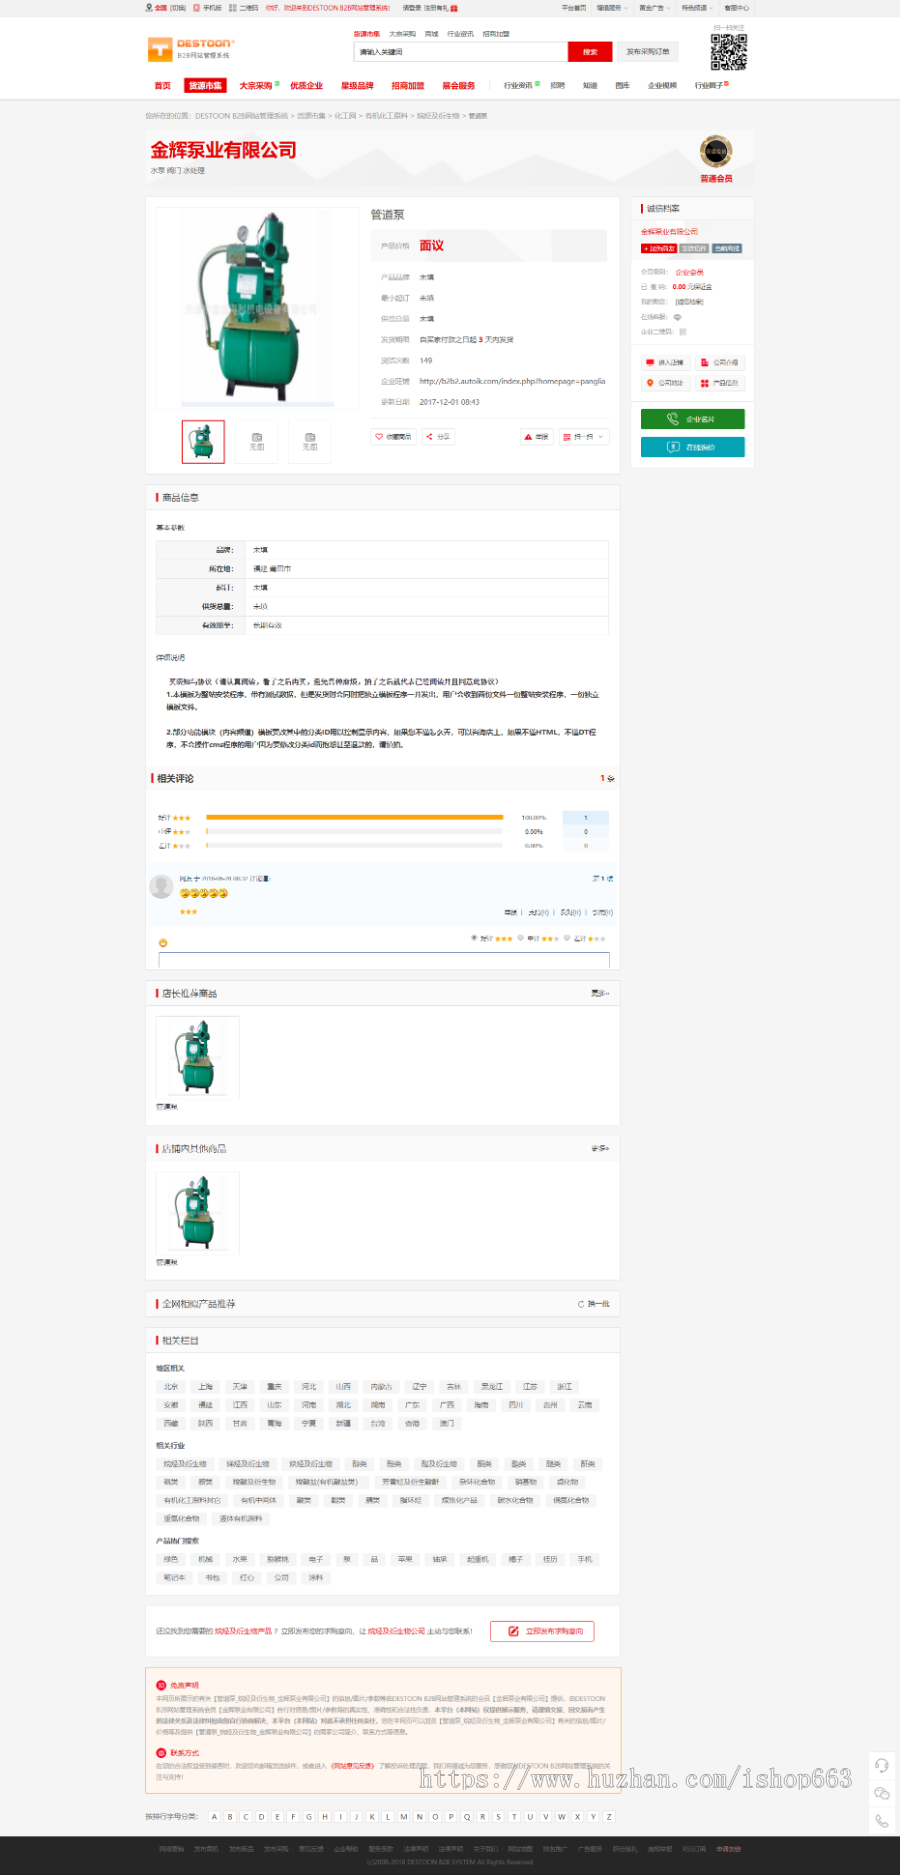This screenshot has height=1875, width=900.
Task: Click the company QR code small icon
Action: coord(683,332)
